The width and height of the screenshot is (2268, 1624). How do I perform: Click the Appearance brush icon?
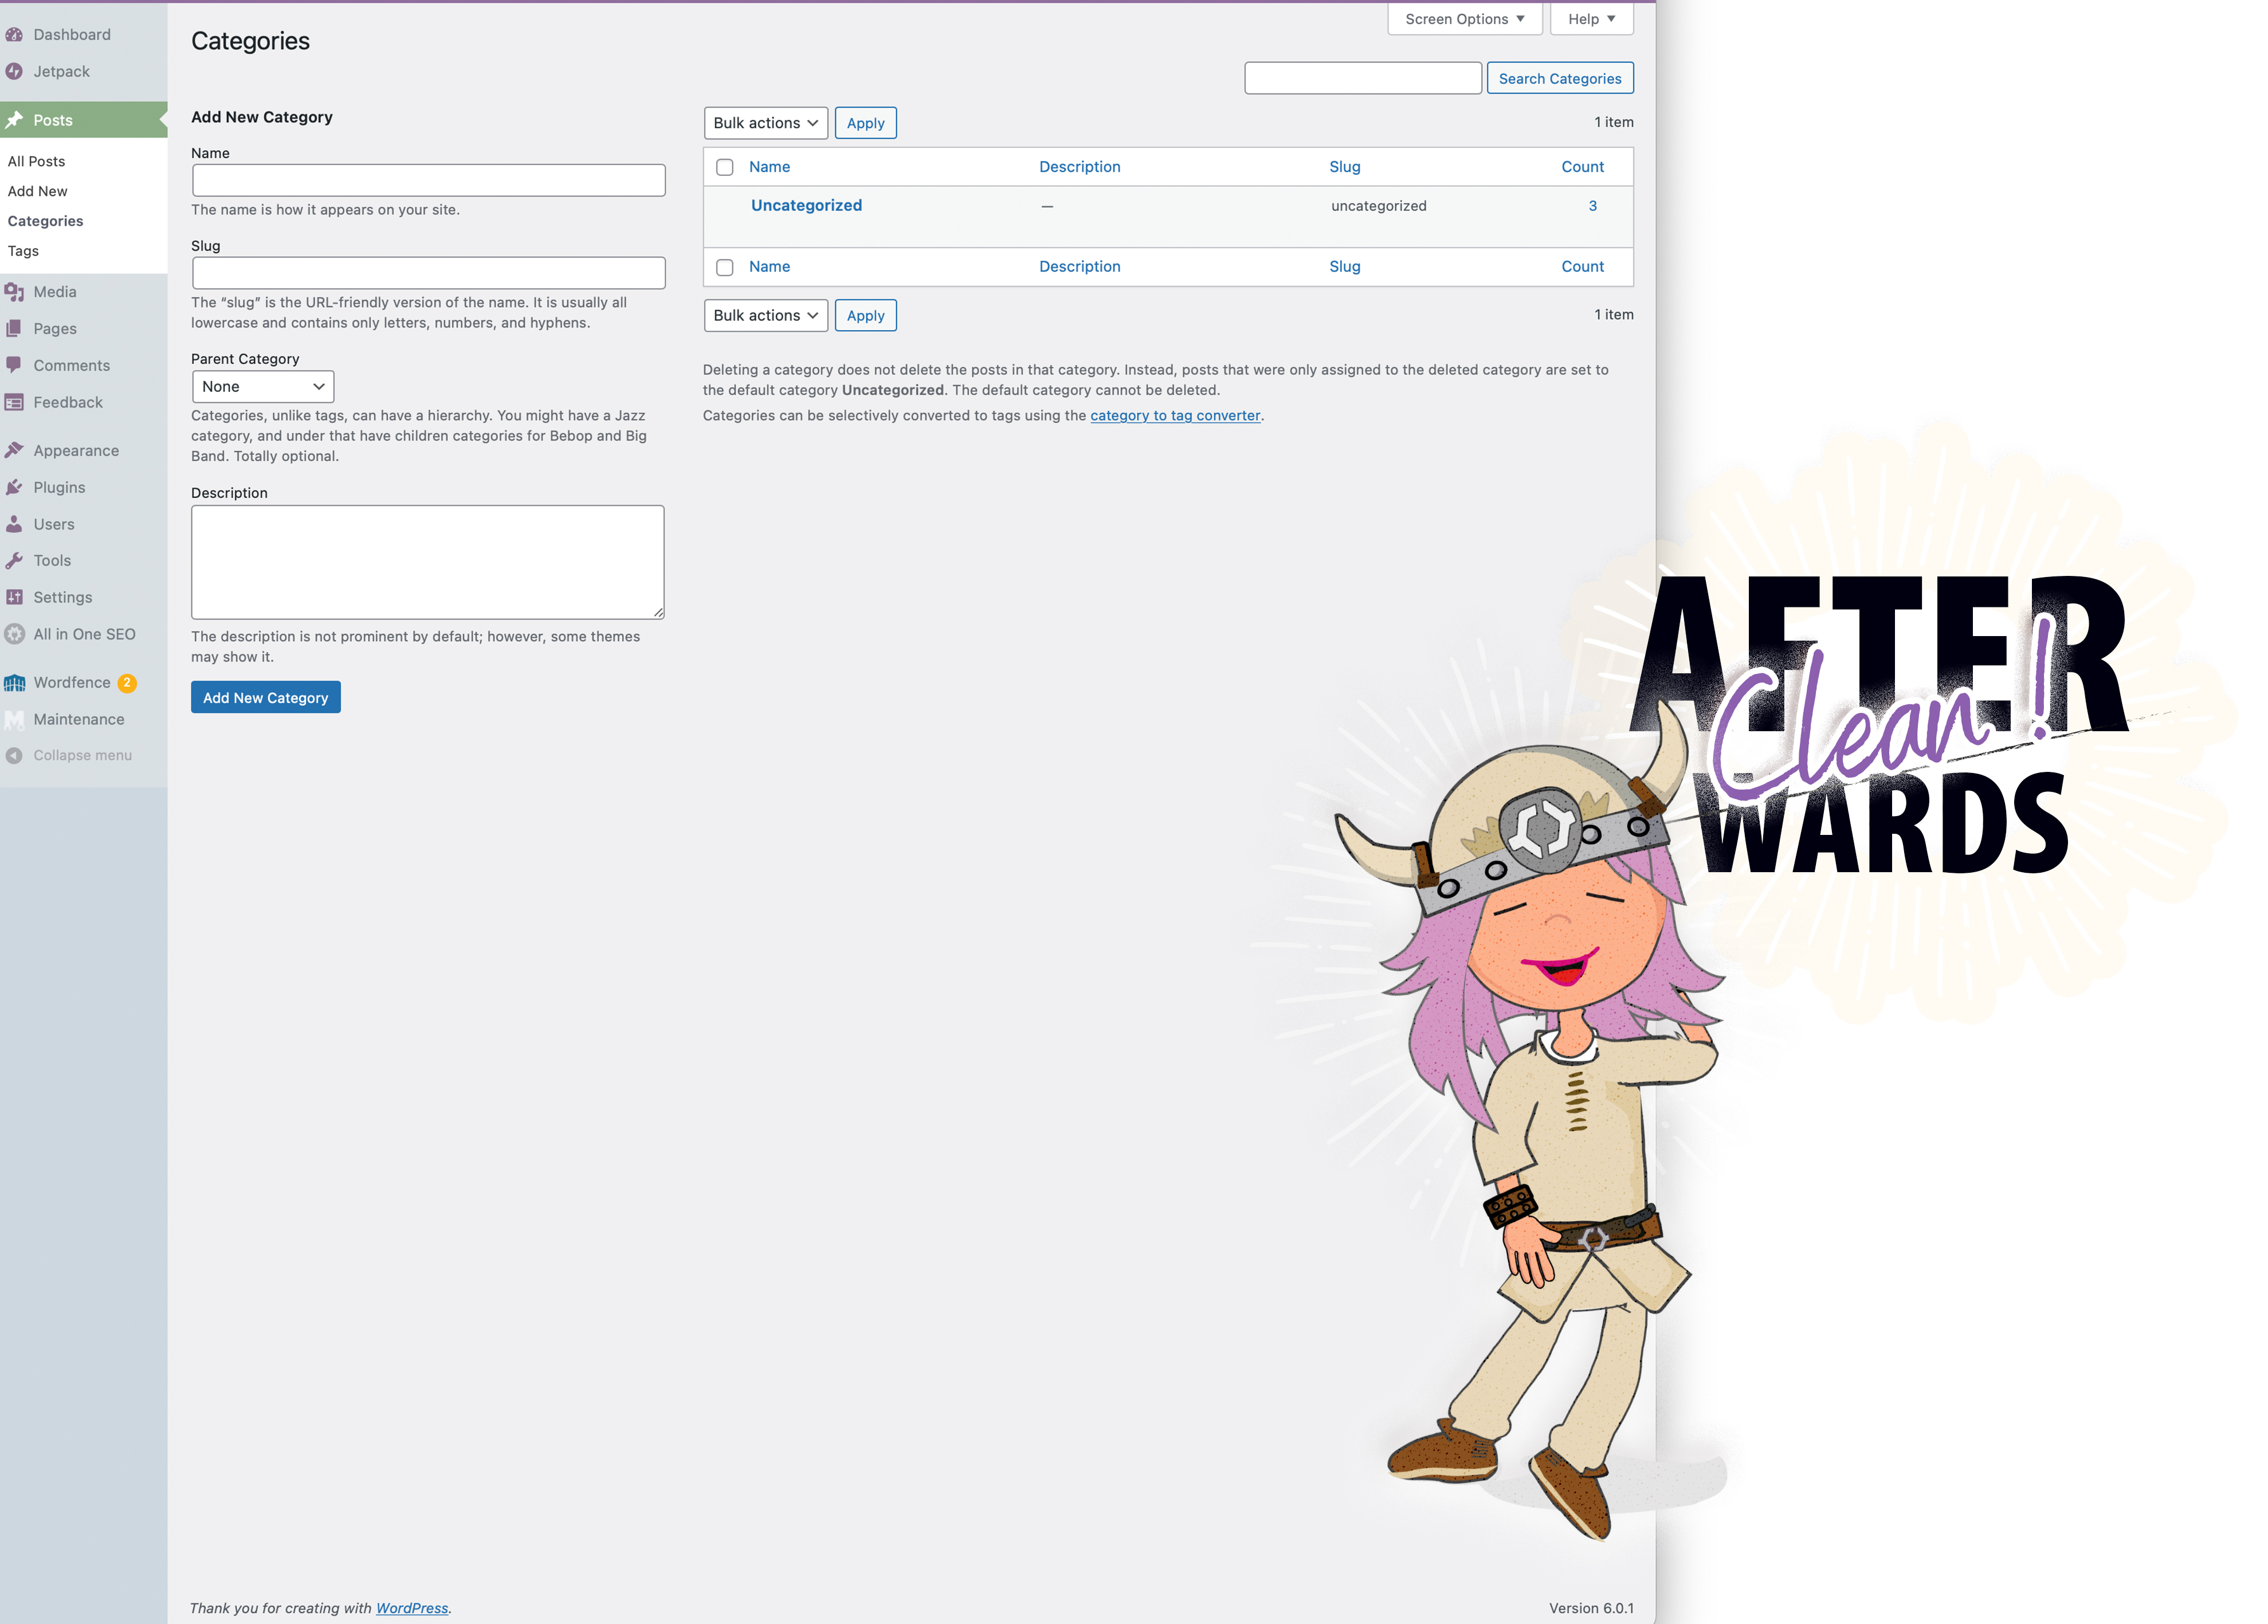coord(14,450)
